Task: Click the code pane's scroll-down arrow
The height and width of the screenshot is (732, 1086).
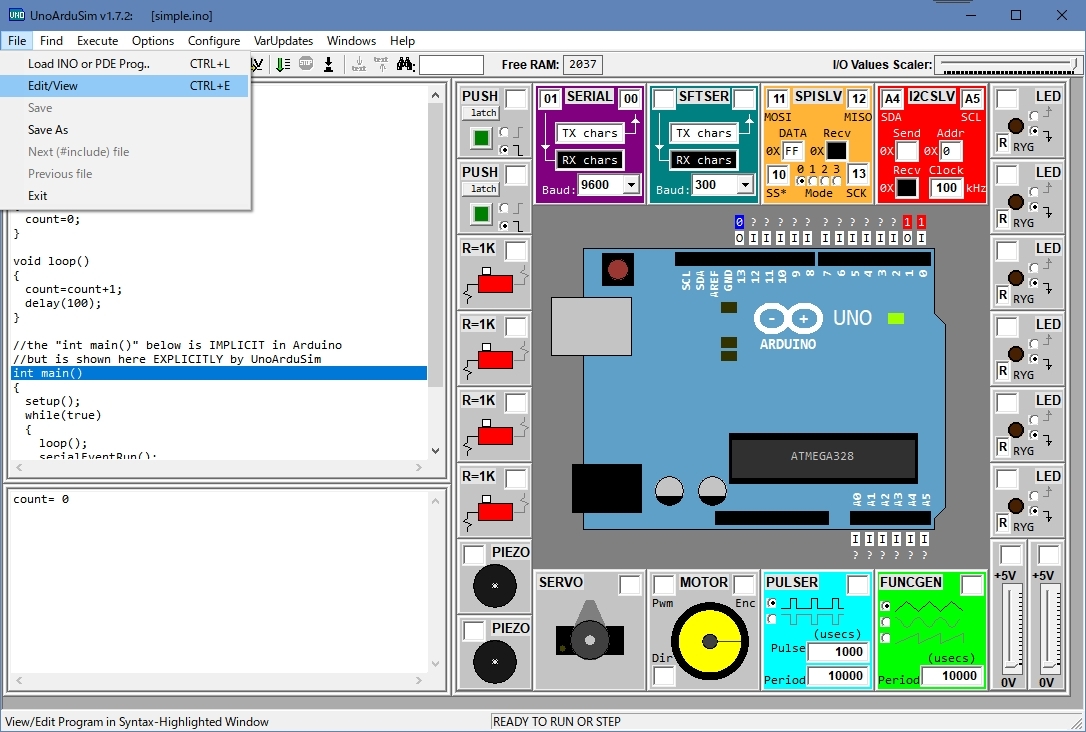Action: point(436,451)
